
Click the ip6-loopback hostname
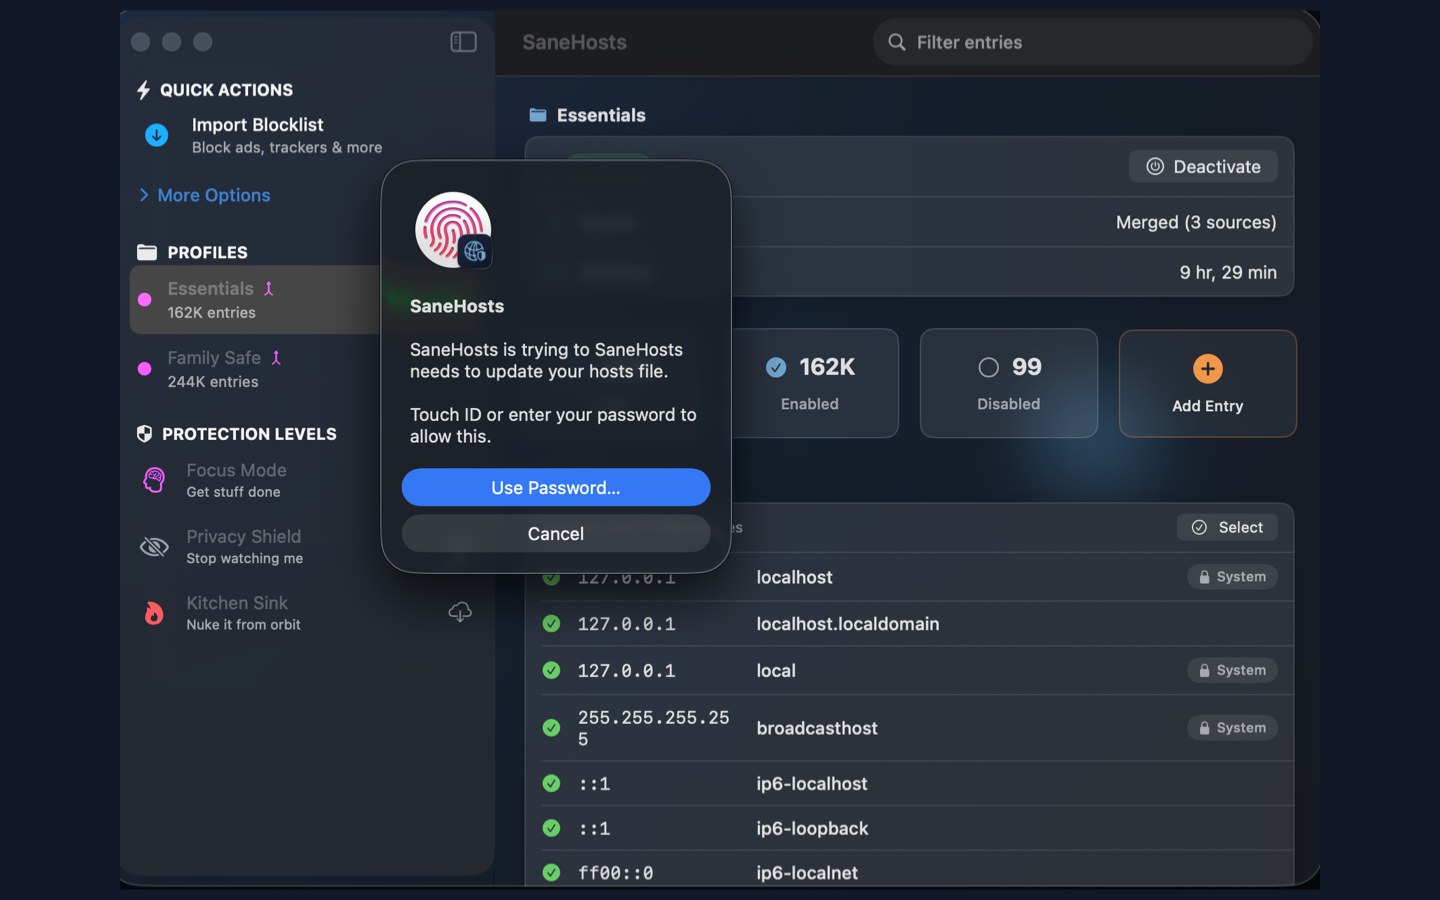pos(812,828)
